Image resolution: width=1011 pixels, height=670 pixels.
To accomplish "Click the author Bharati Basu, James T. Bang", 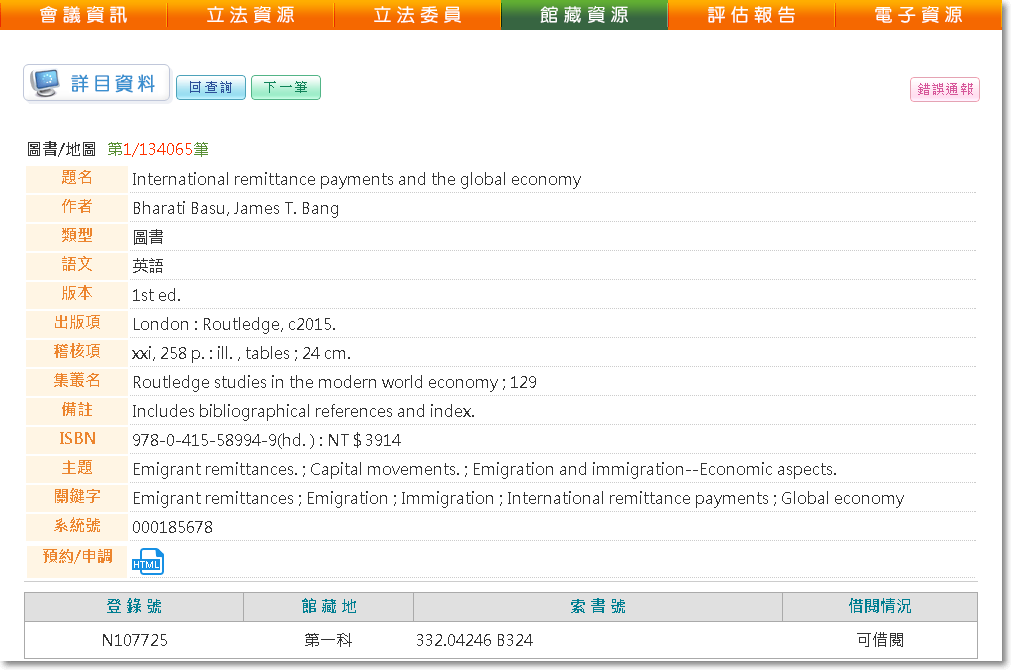I will pos(235,209).
